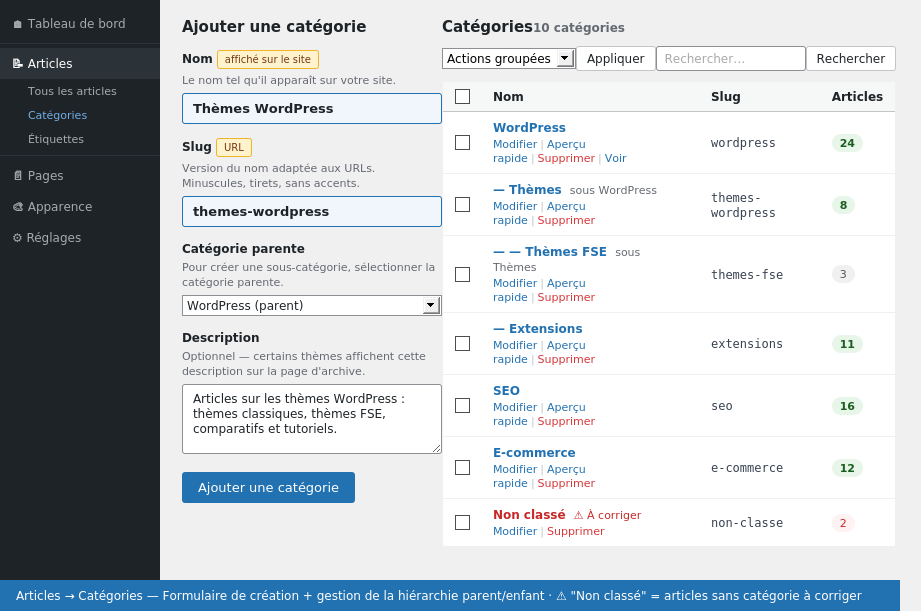
Task: Open the E-commerce category link
Action: [534, 453]
